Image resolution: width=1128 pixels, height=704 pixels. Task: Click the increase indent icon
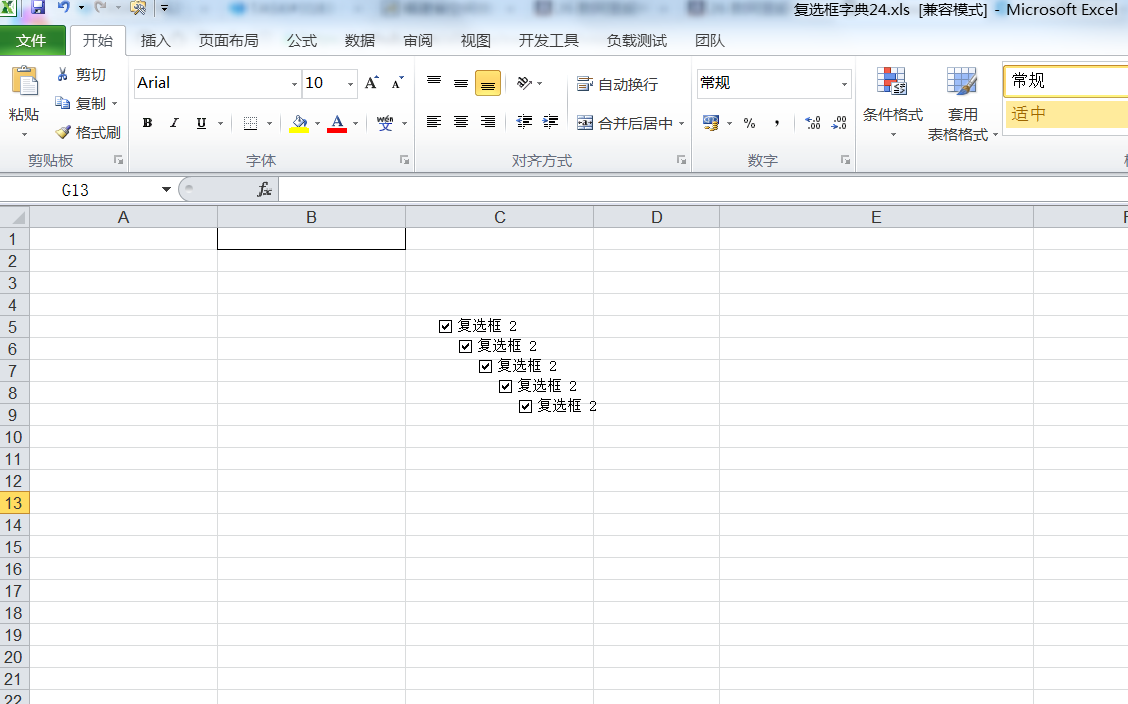550,122
